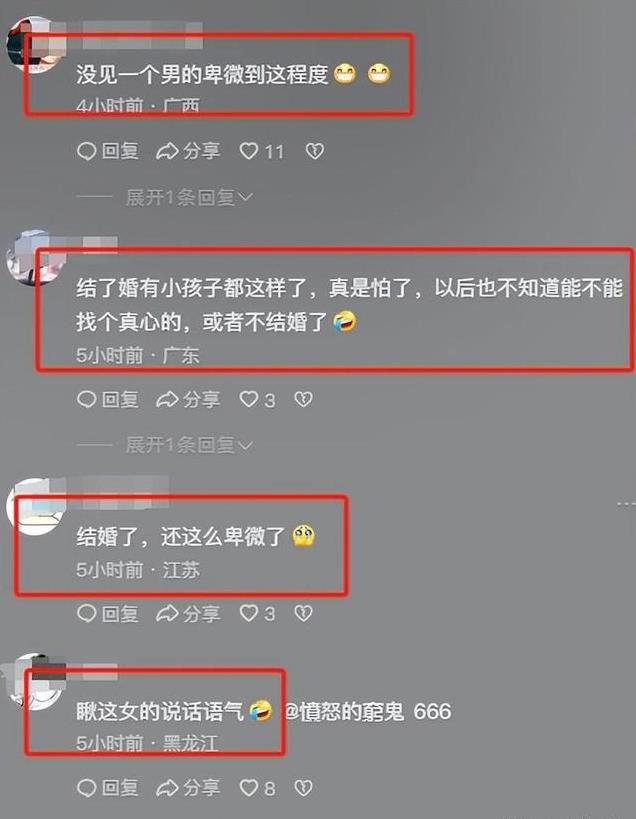Share the Guangxi comment about 卑微到这程度
Screen dimensions: 636x819
(x=188, y=151)
